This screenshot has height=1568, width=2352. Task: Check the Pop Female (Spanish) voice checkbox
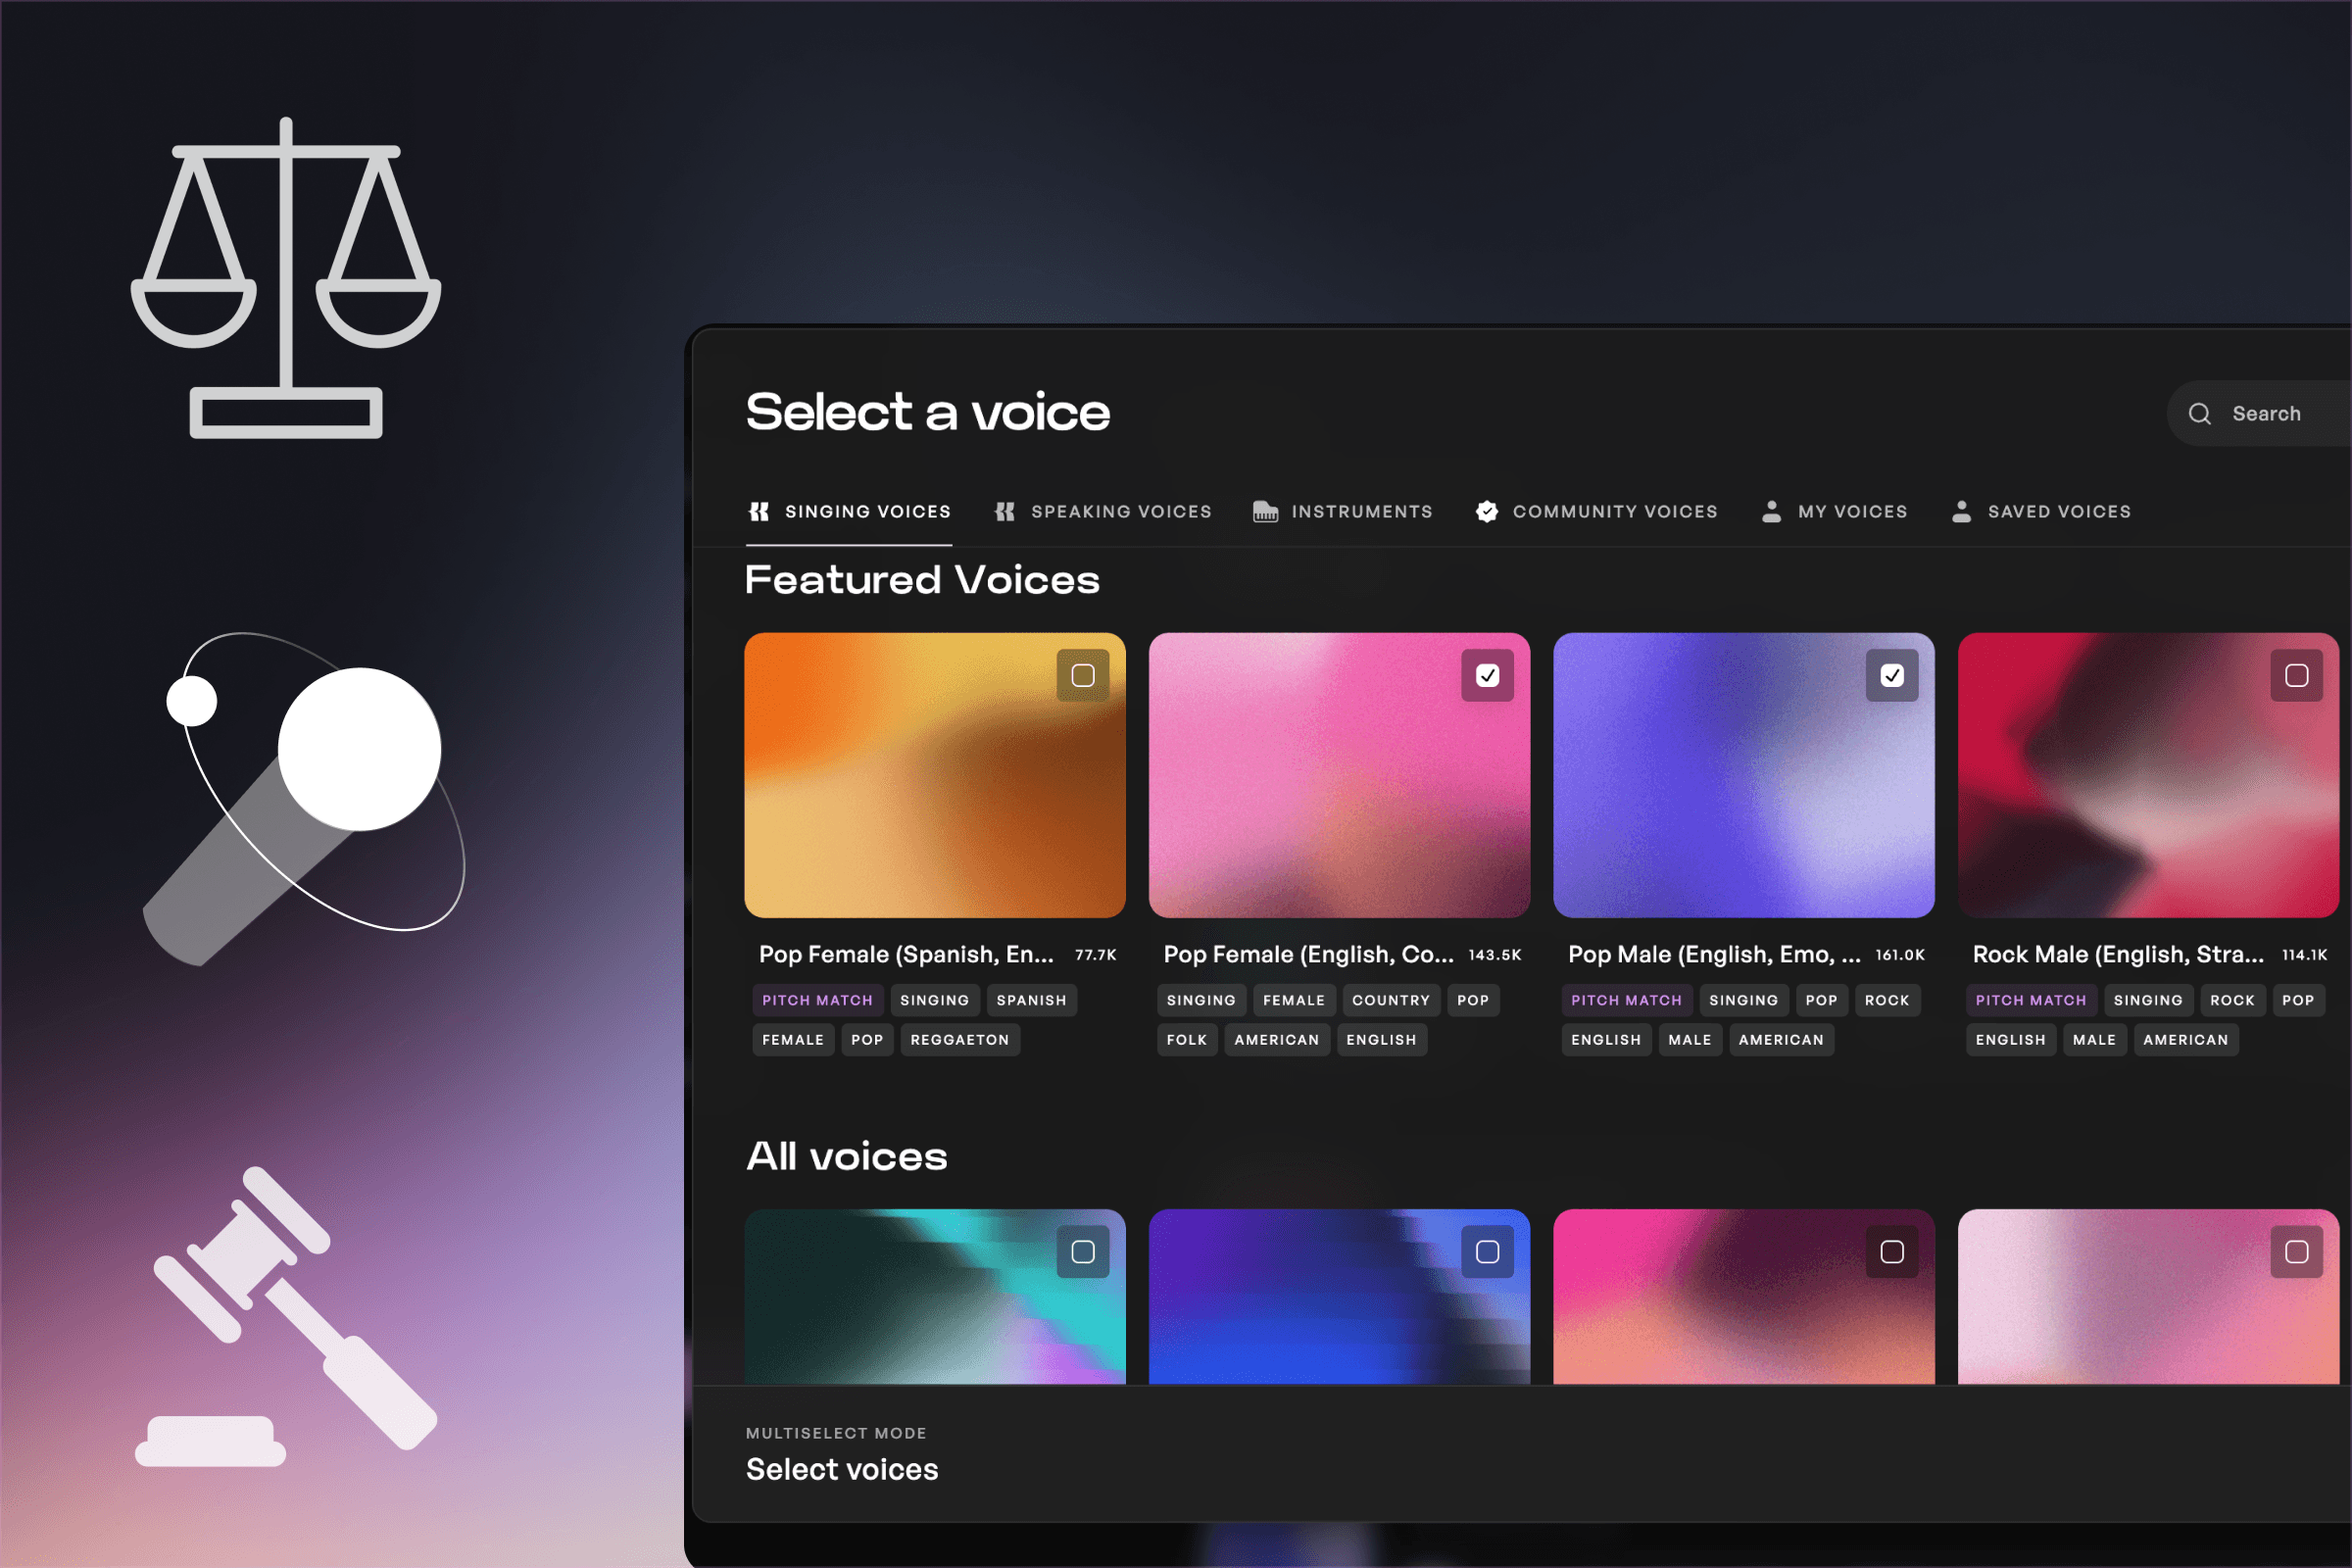(x=1083, y=676)
